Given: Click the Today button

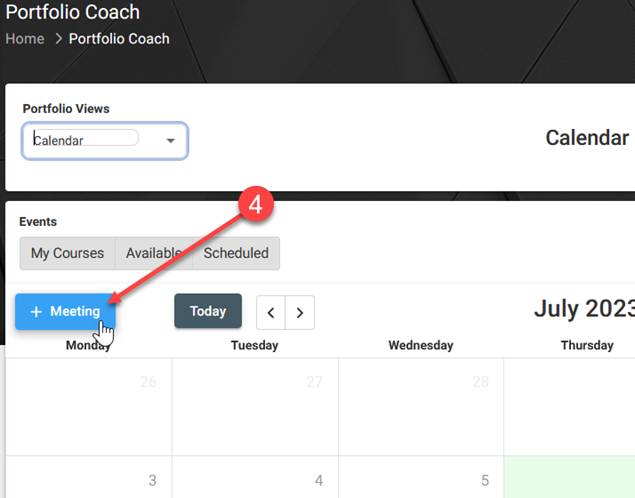Looking at the screenshot, I should point(208,311).
